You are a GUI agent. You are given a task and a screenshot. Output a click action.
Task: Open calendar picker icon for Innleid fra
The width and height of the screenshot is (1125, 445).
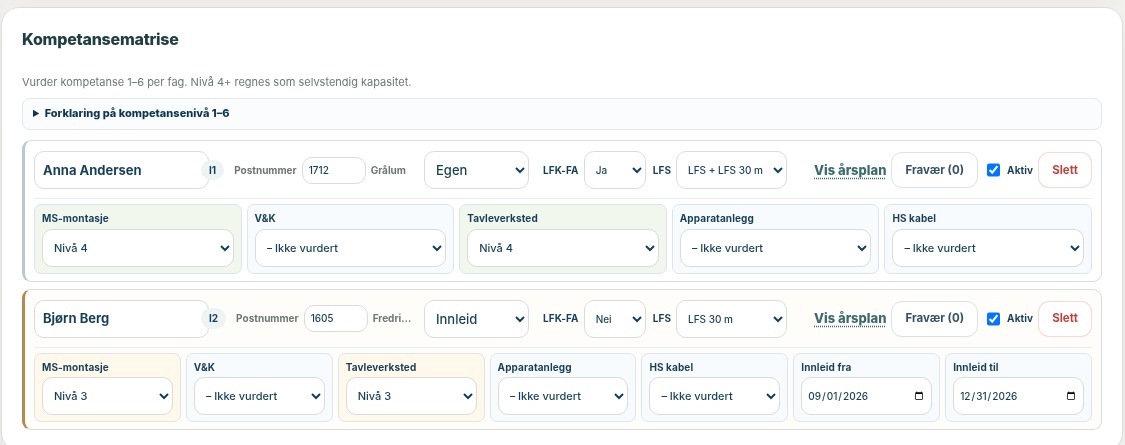[919, 396]
